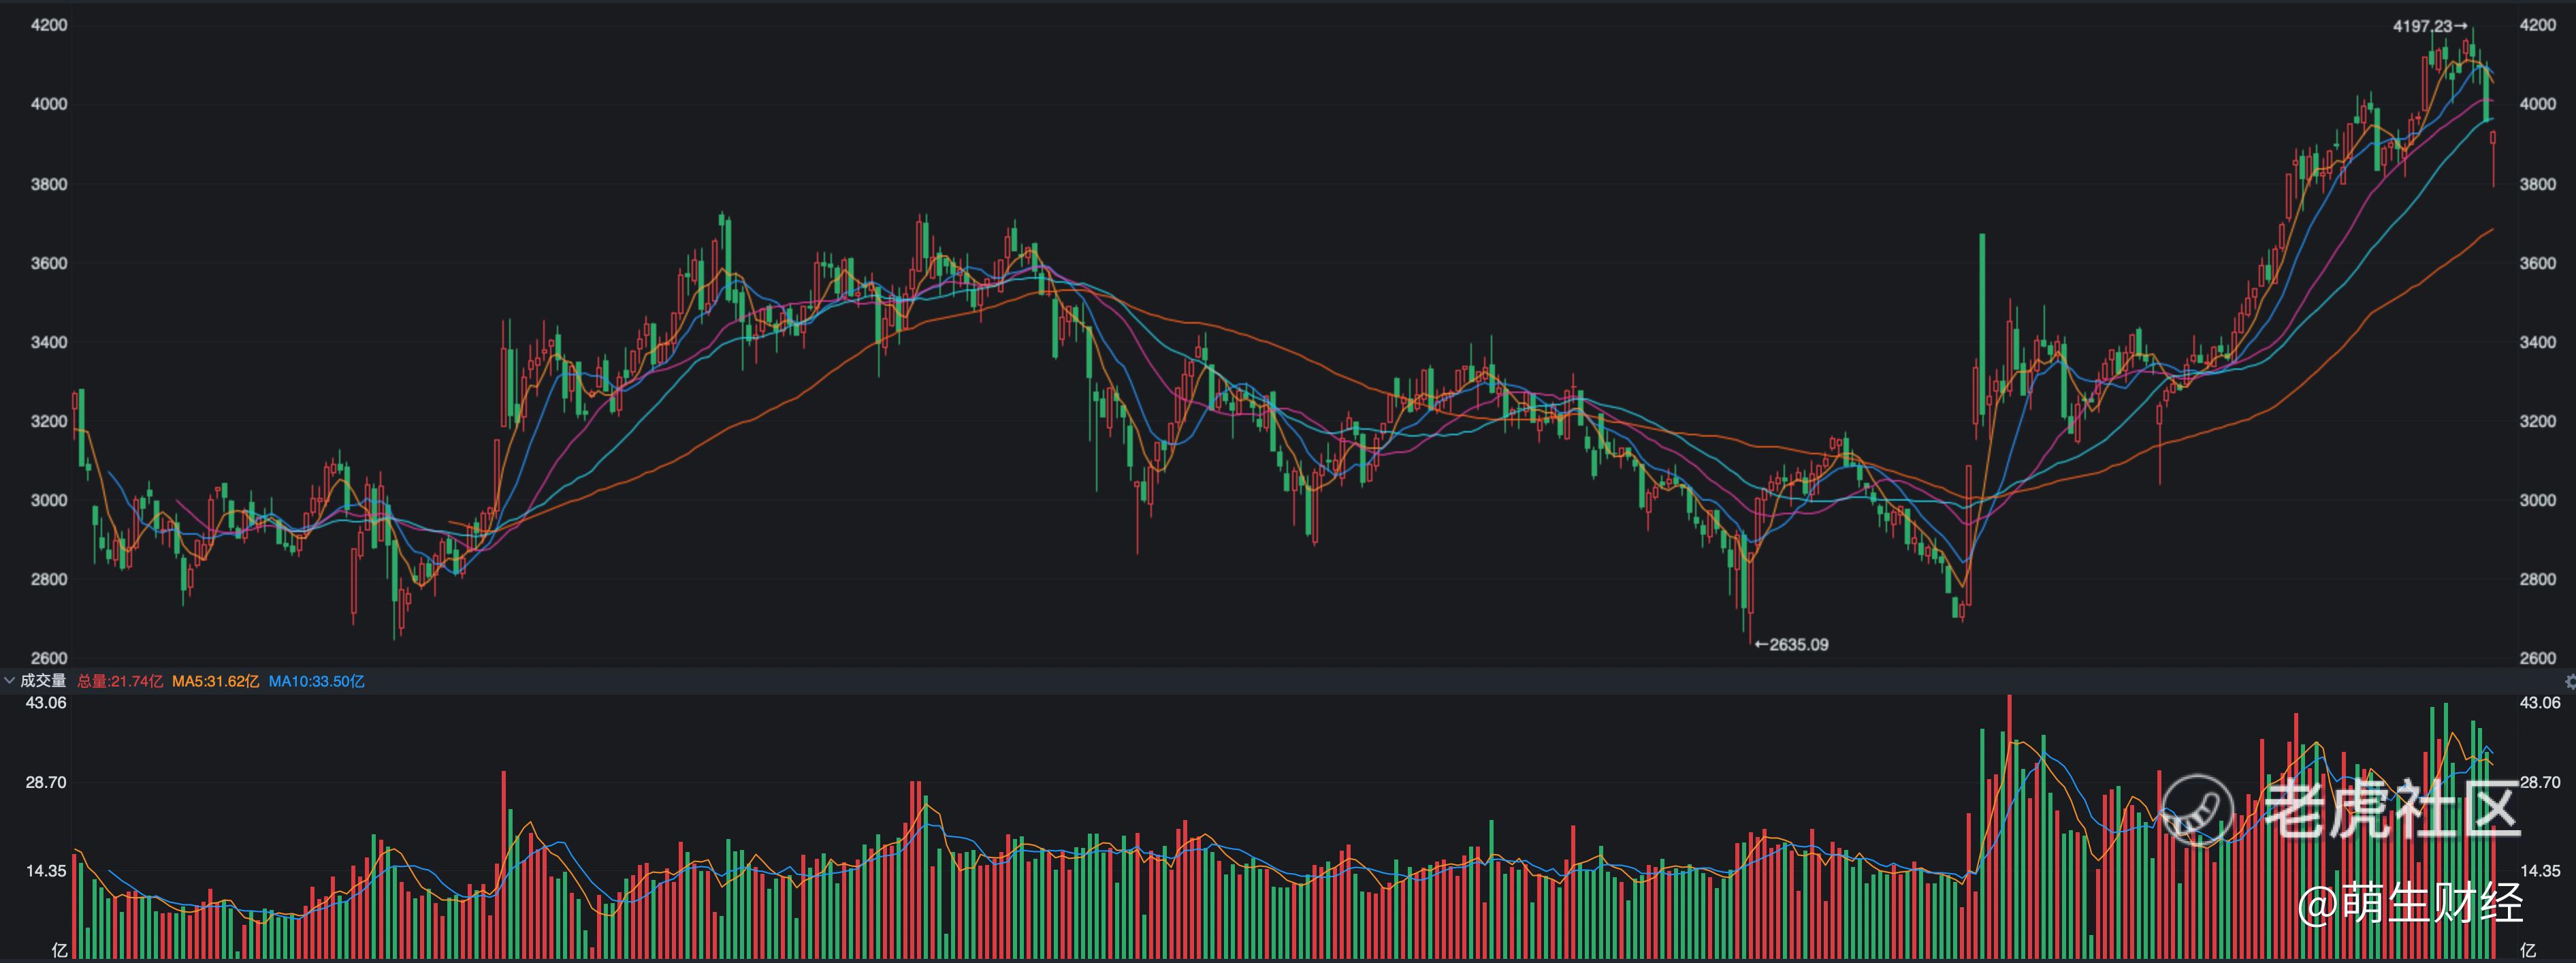This screenshot has width=2576, height=963.
Task: Select the MA10:33.50亿 volume average label
Action: 316,681
